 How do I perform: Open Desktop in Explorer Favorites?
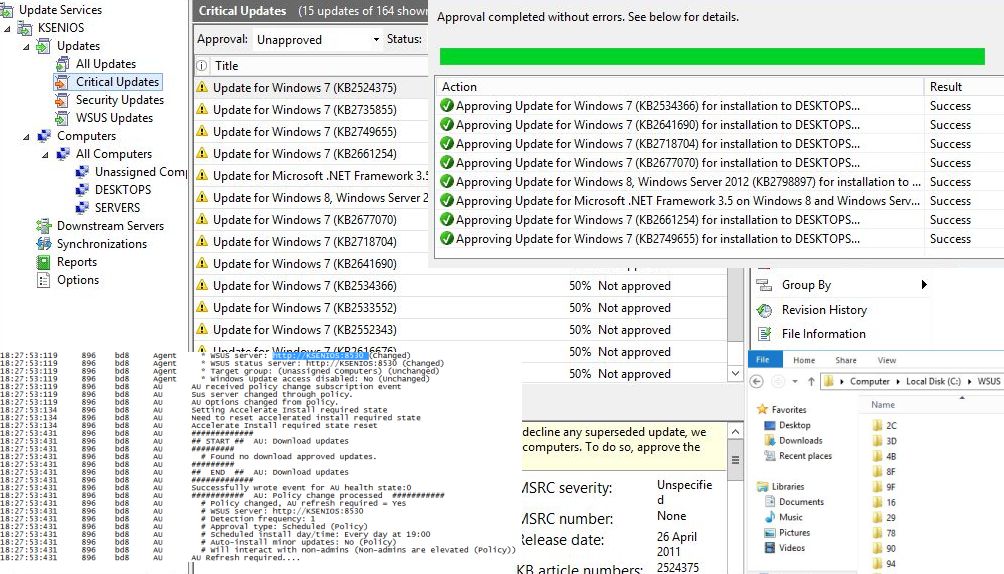pyautogui.click(x=795, y=425)
